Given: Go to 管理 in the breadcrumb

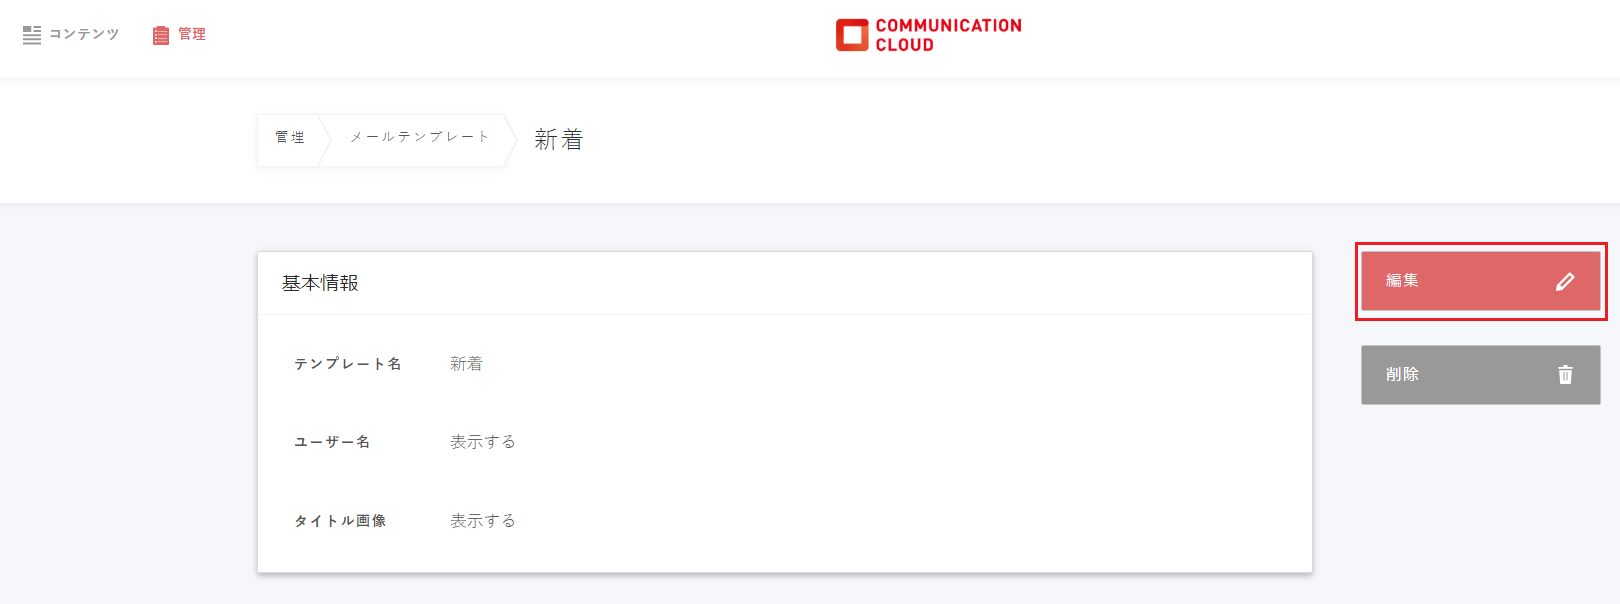Looking at the screenshot, I should click(x=290, y=138).
